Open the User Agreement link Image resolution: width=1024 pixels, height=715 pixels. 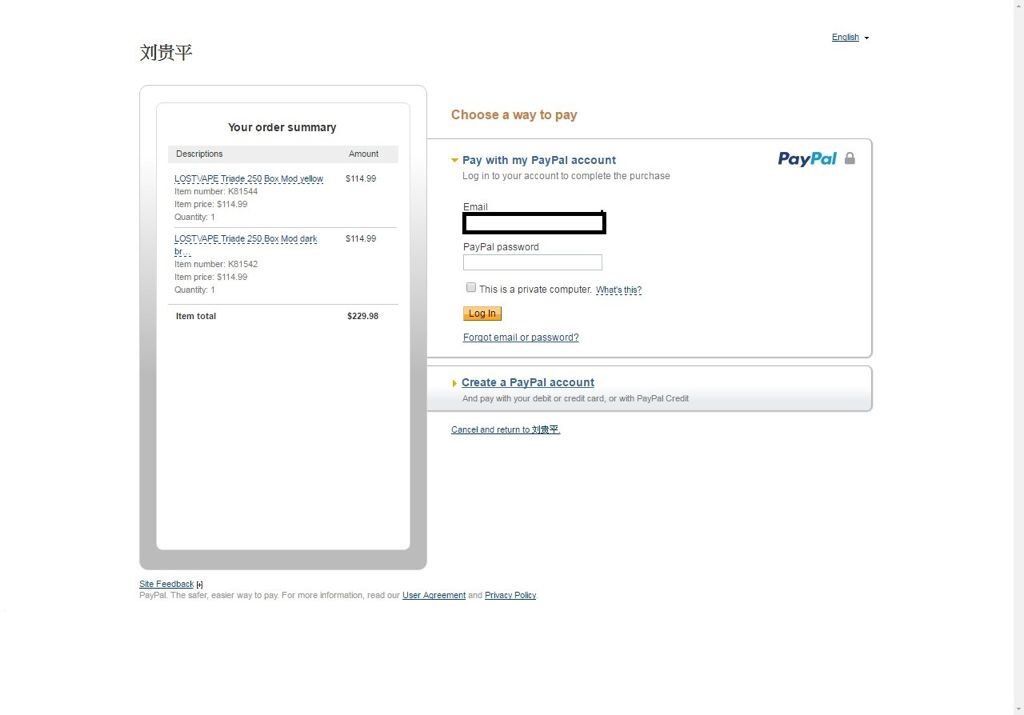(x=434, y=596)
